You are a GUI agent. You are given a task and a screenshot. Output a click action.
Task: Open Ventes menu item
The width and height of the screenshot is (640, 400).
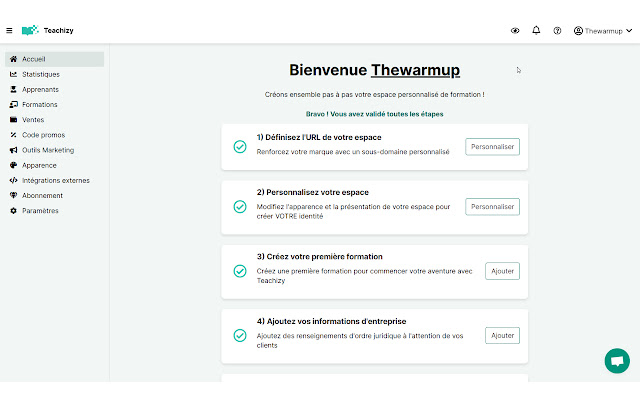click(x=55, y=120)
